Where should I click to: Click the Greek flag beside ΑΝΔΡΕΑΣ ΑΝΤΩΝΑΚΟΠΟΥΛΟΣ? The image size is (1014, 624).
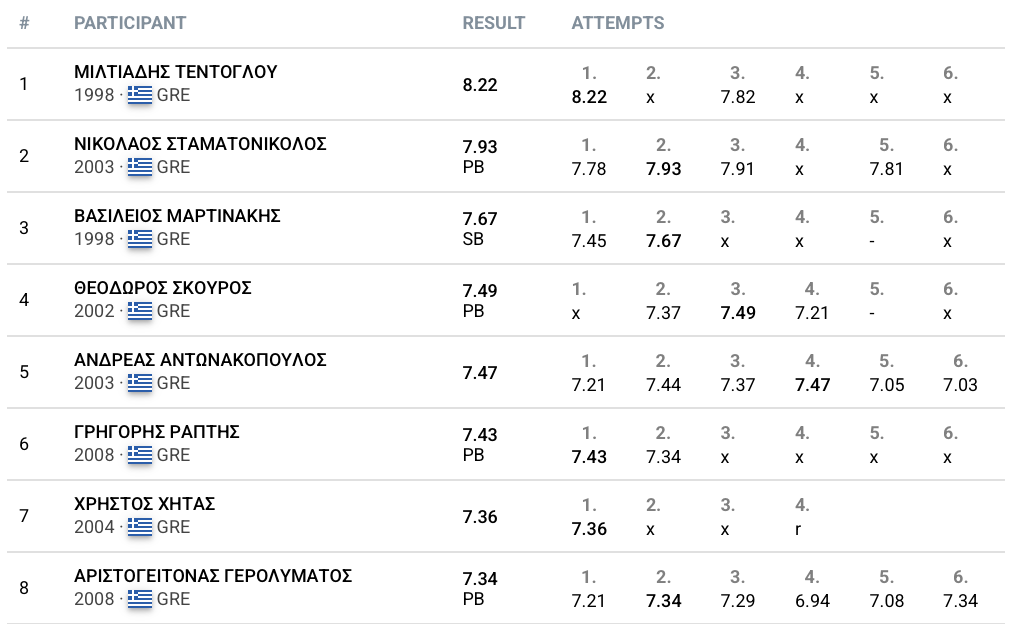tap(140, 384)
